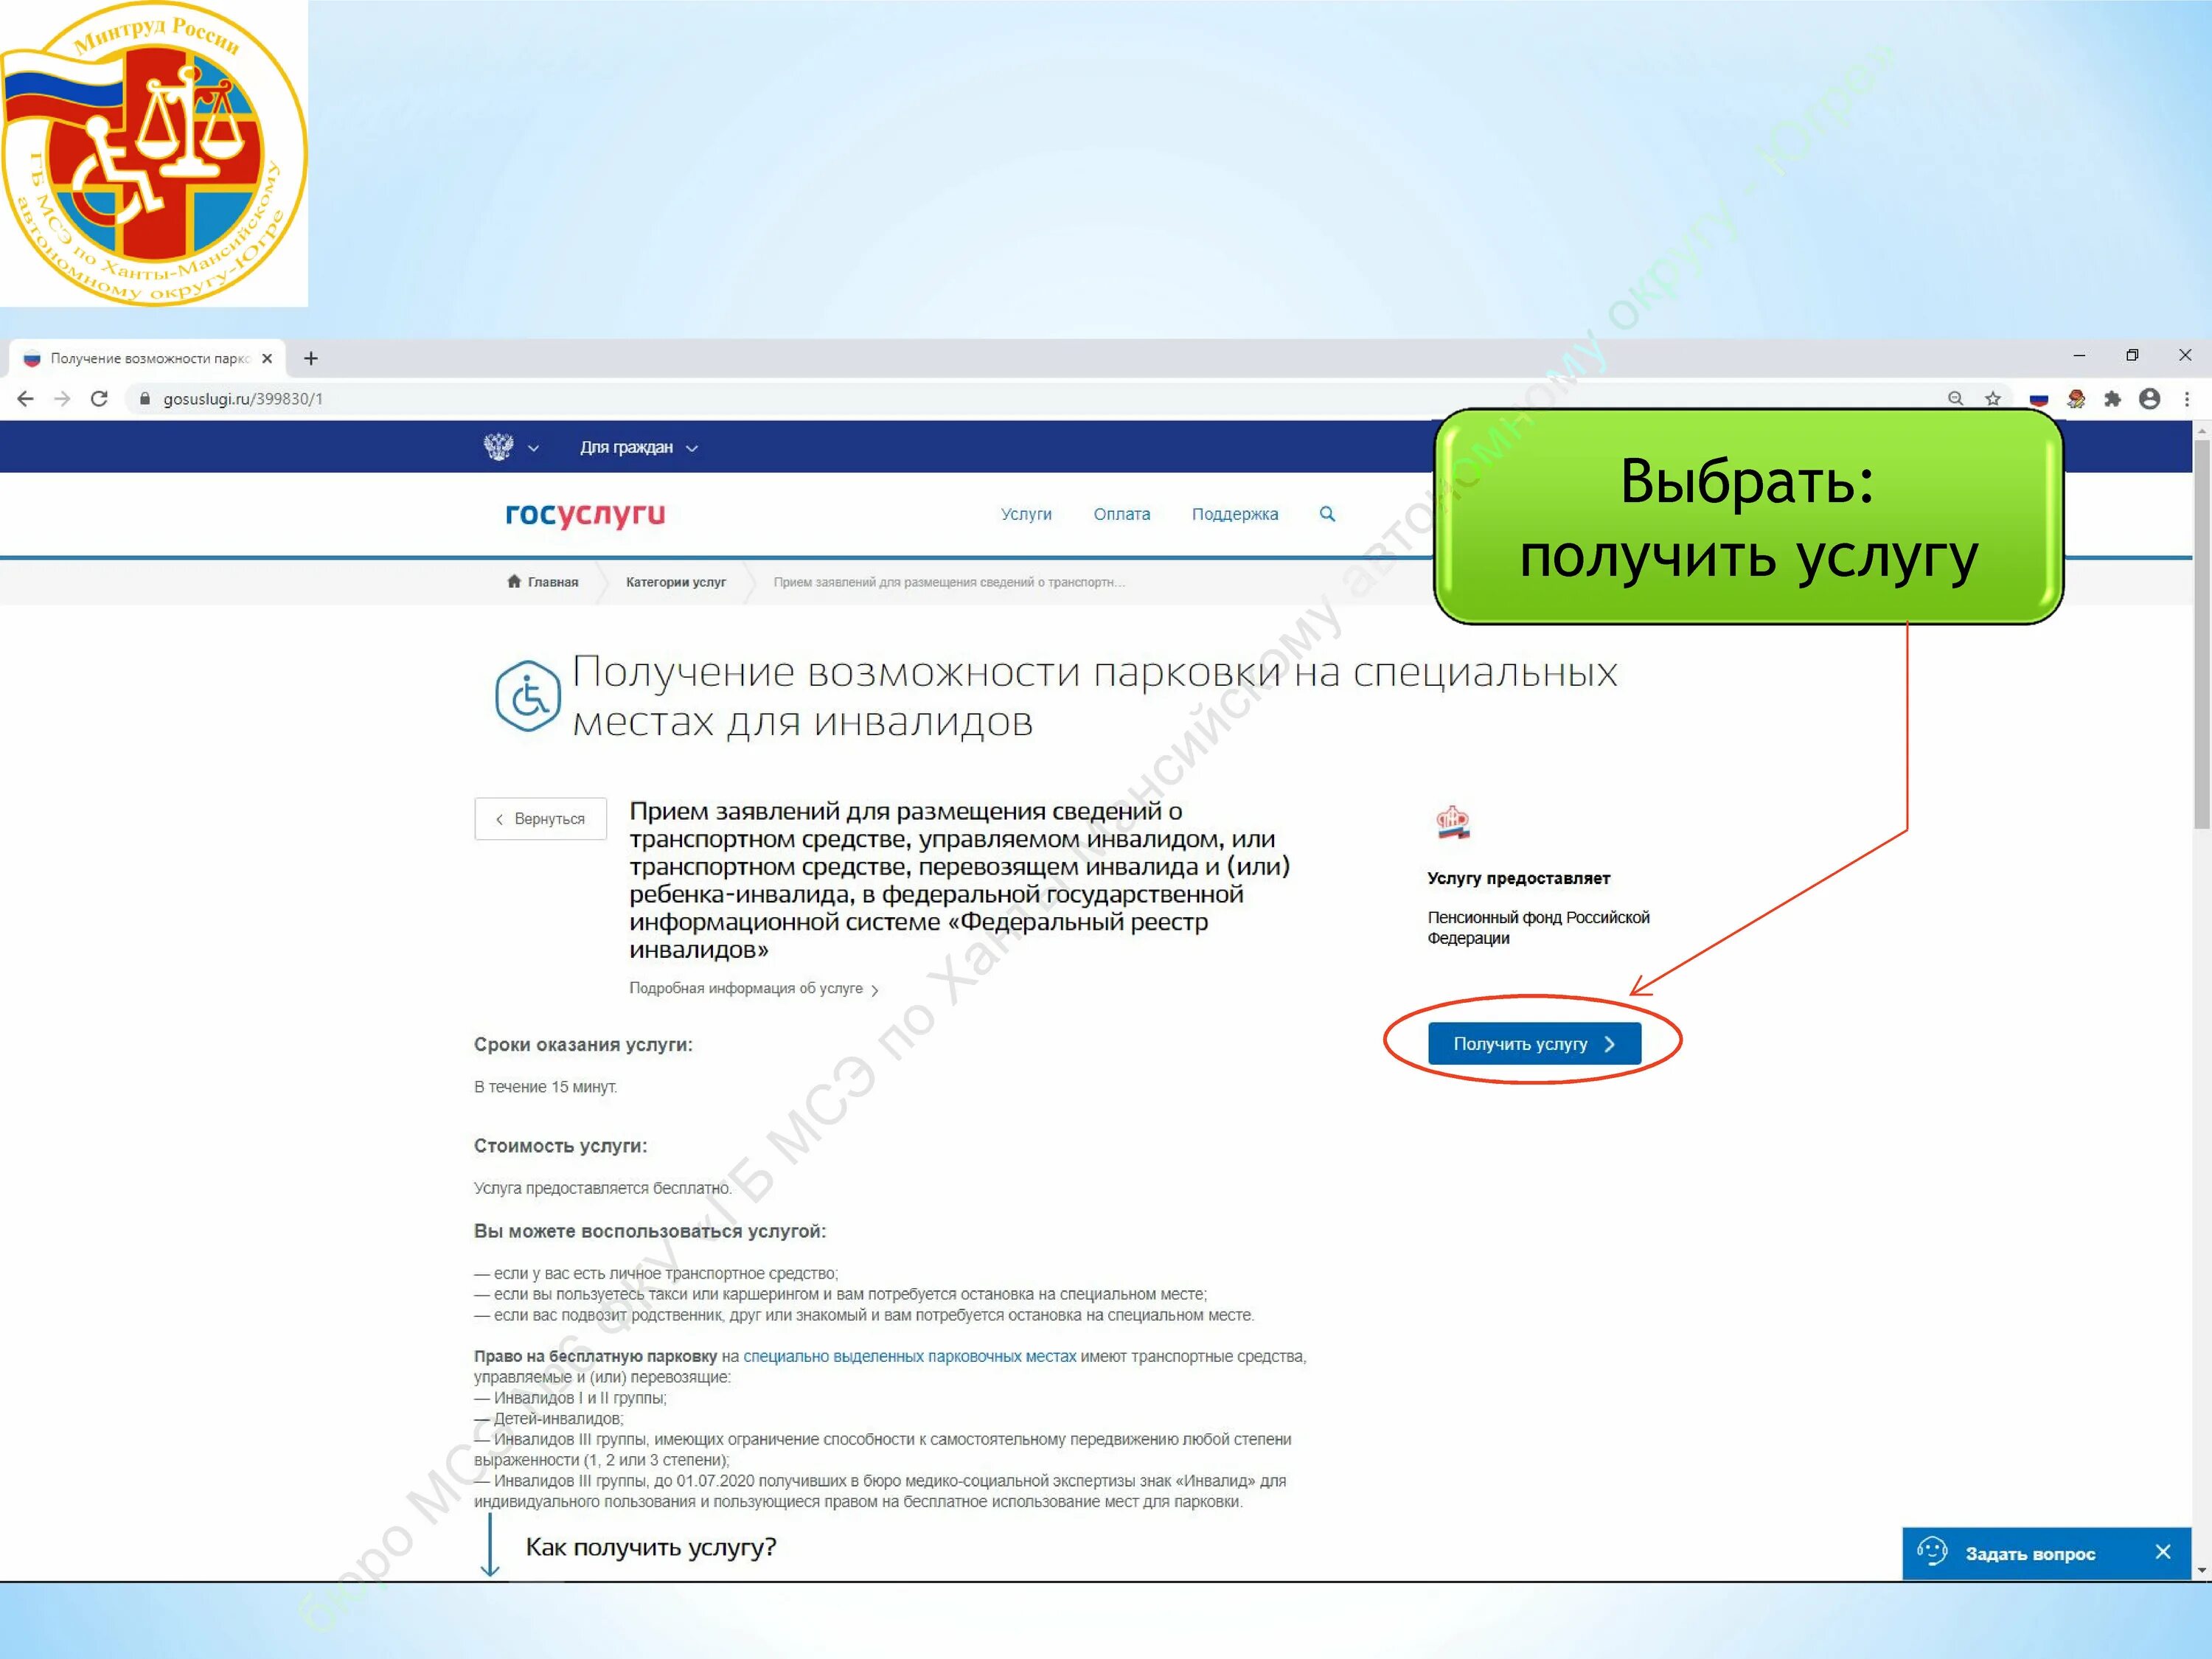2212x1659 pixels.
Task: Click the coat of arms emblem icon
Action: tap(498, 447)
